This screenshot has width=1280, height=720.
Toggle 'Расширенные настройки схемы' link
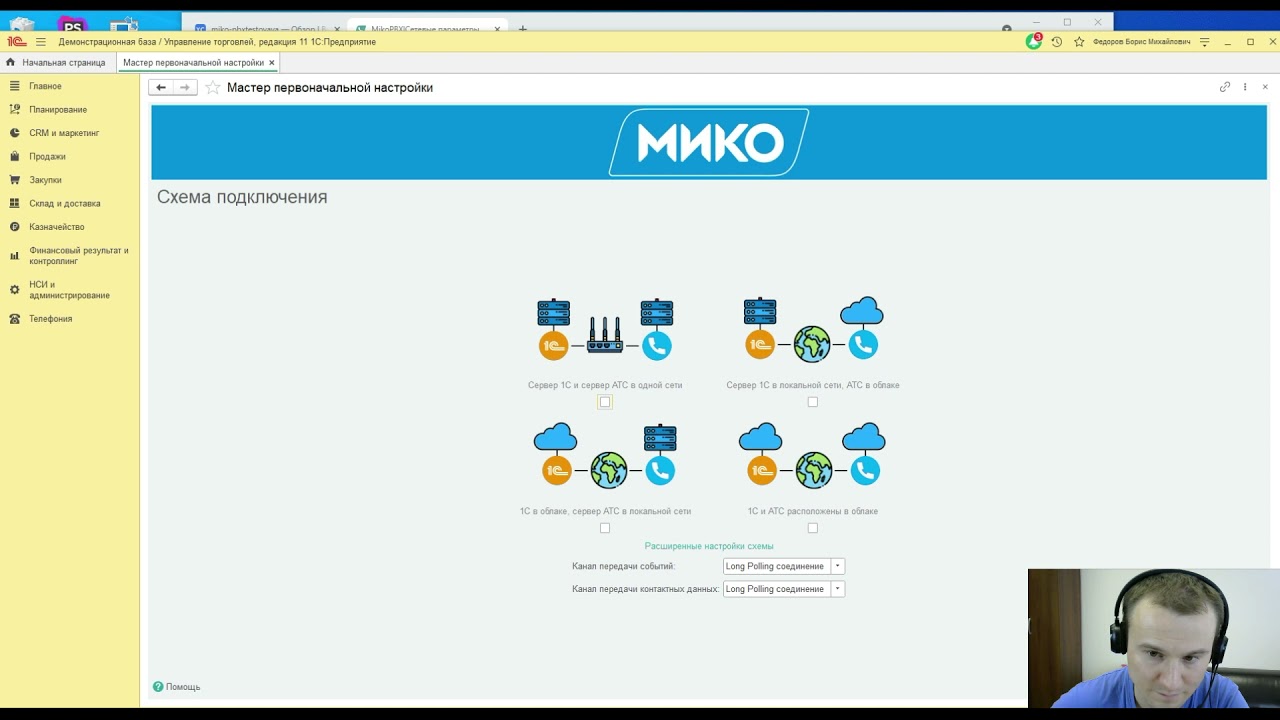pos(709,546)
